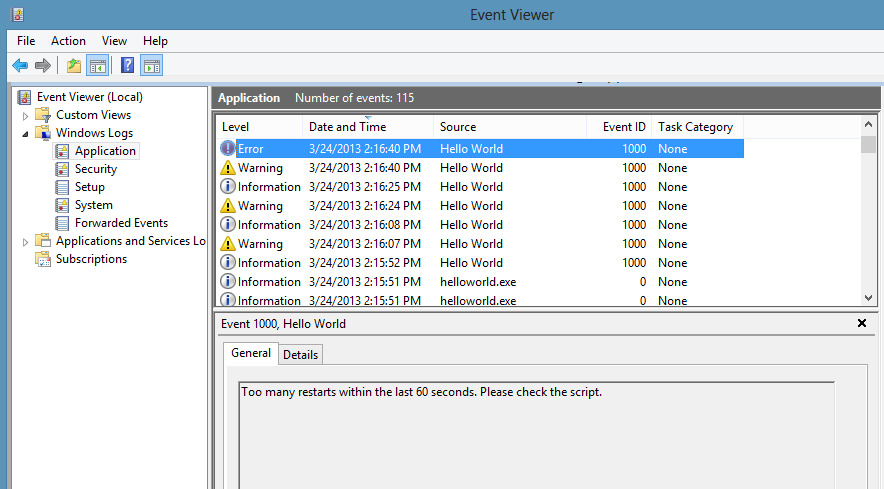This screenshot has height=489, width=884.
Task: Click the 'Event 1000, Hello World' pane title
Action: point(283,324)
